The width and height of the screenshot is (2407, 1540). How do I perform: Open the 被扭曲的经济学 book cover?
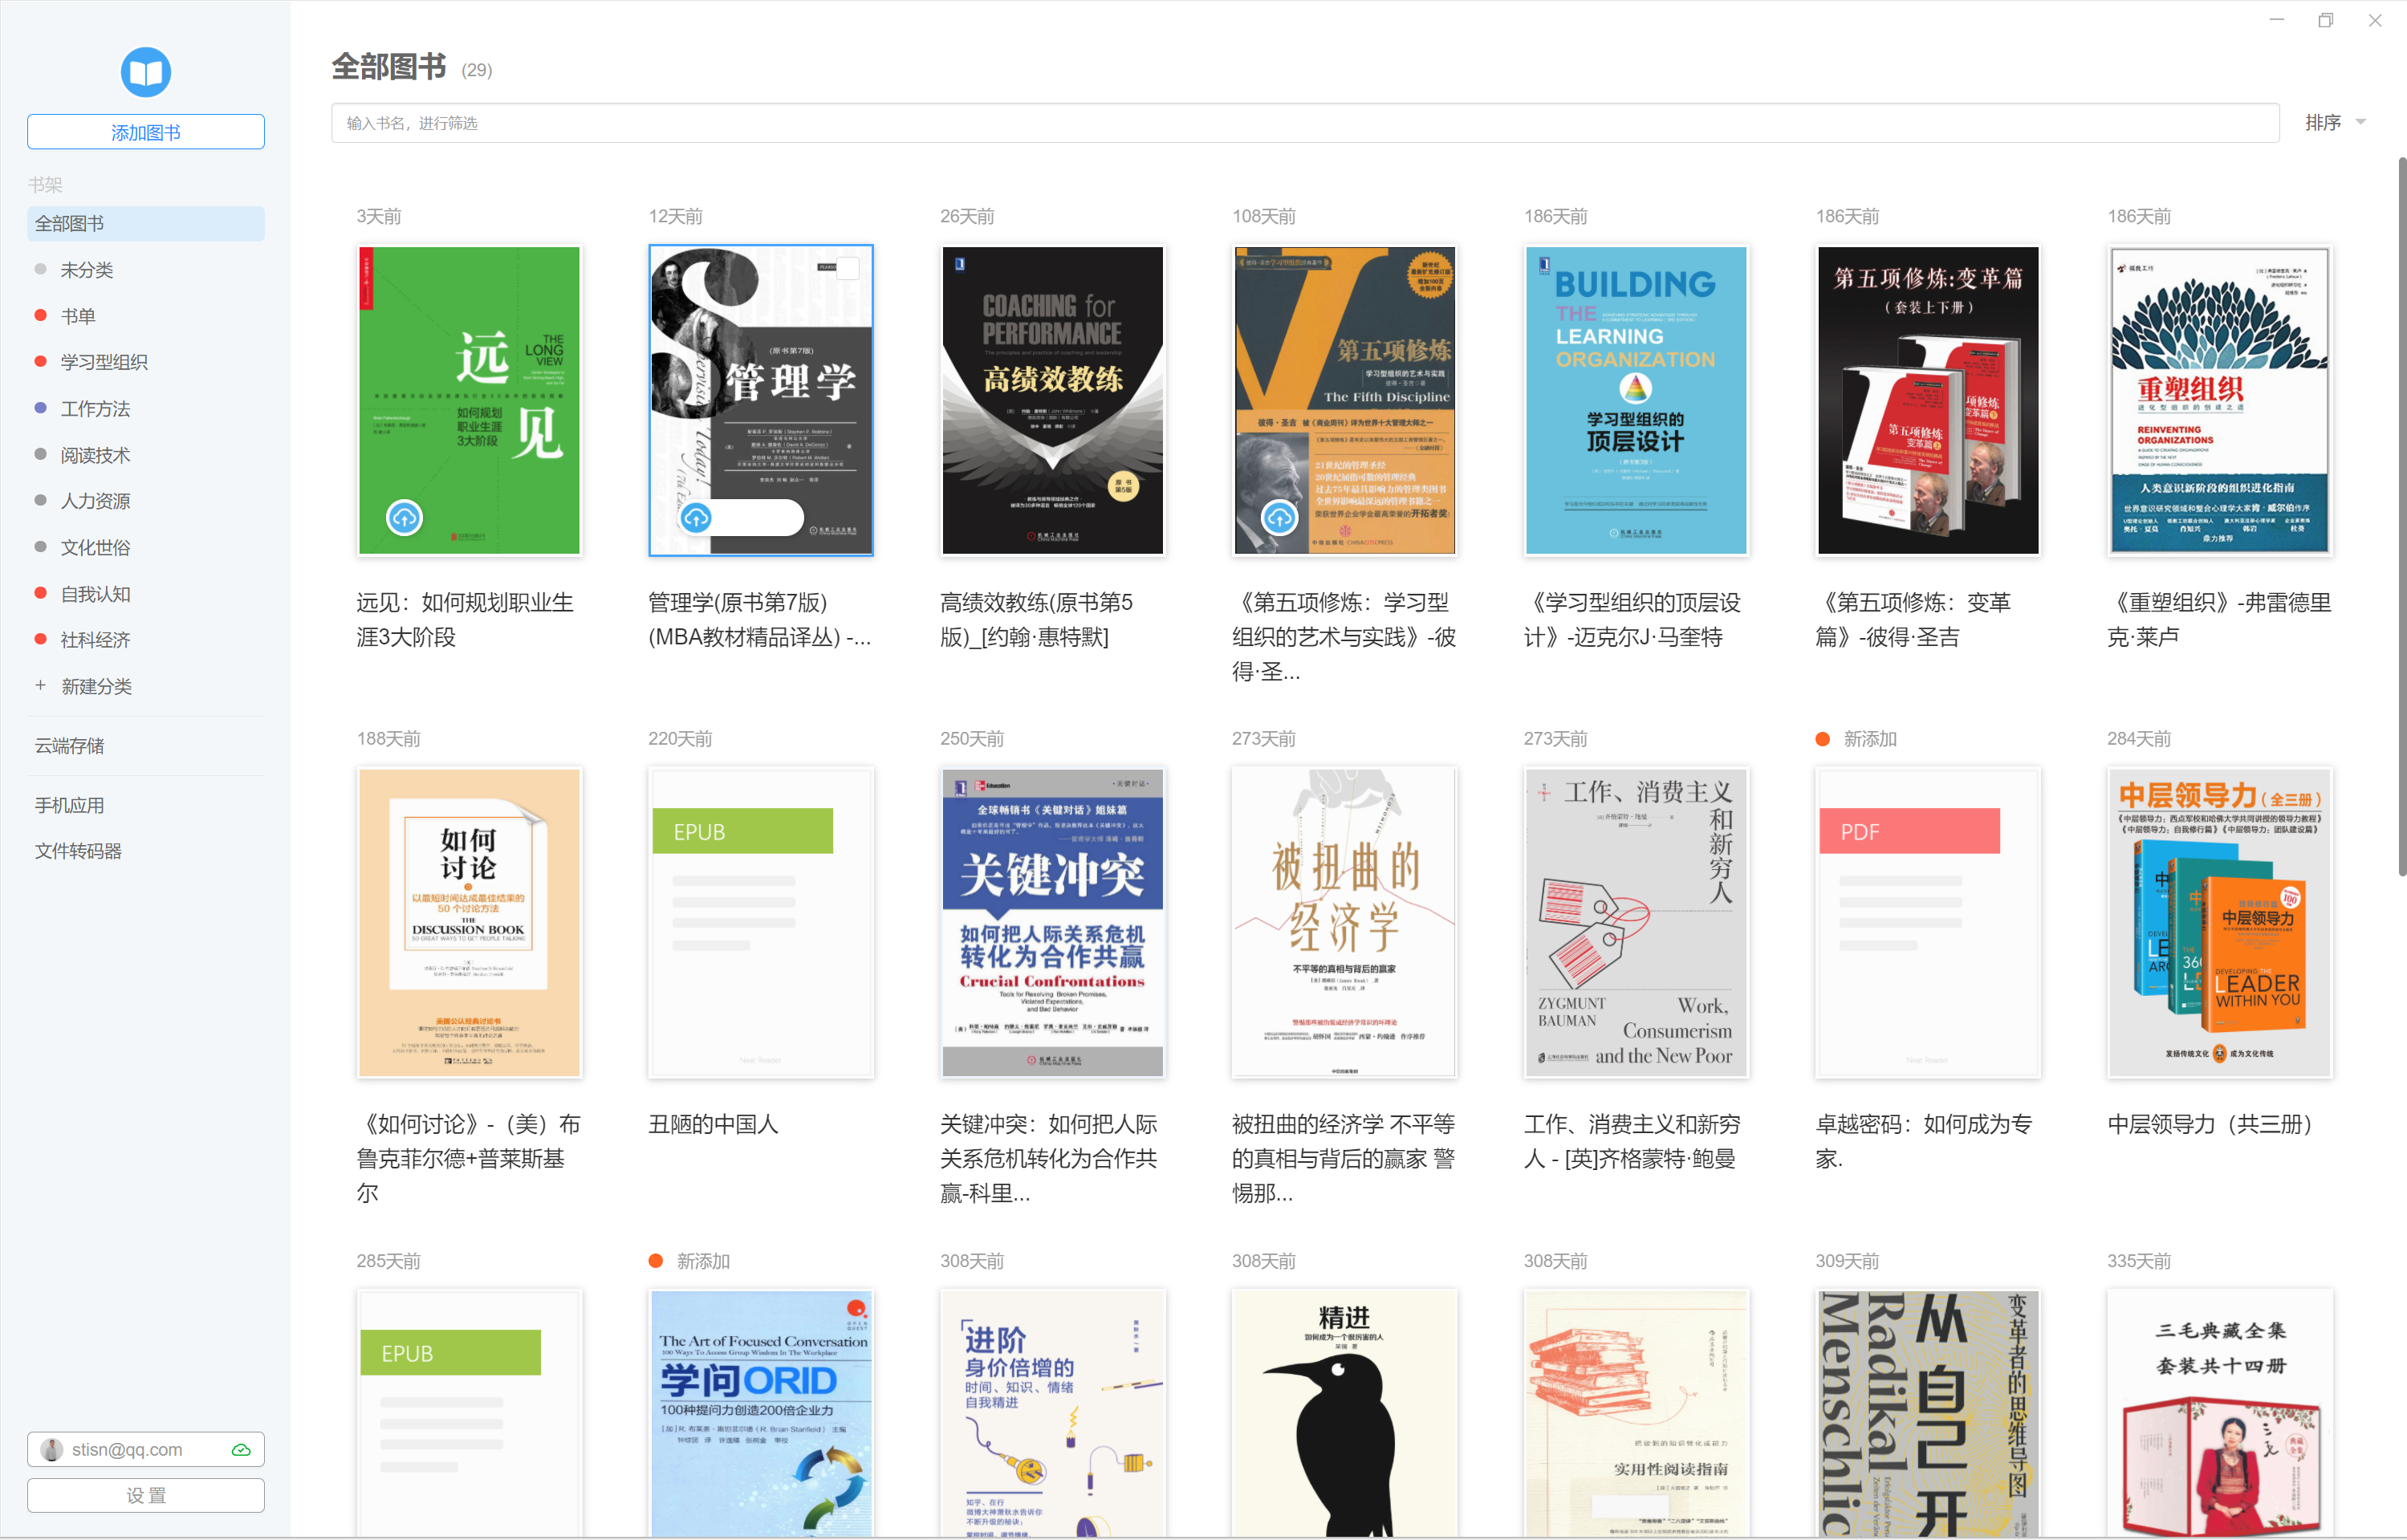[1344, 922]
